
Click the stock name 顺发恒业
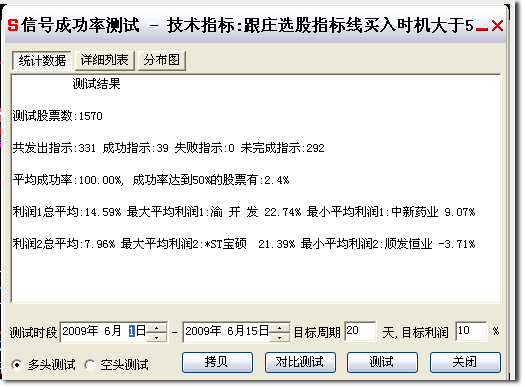tap(408, 244)
